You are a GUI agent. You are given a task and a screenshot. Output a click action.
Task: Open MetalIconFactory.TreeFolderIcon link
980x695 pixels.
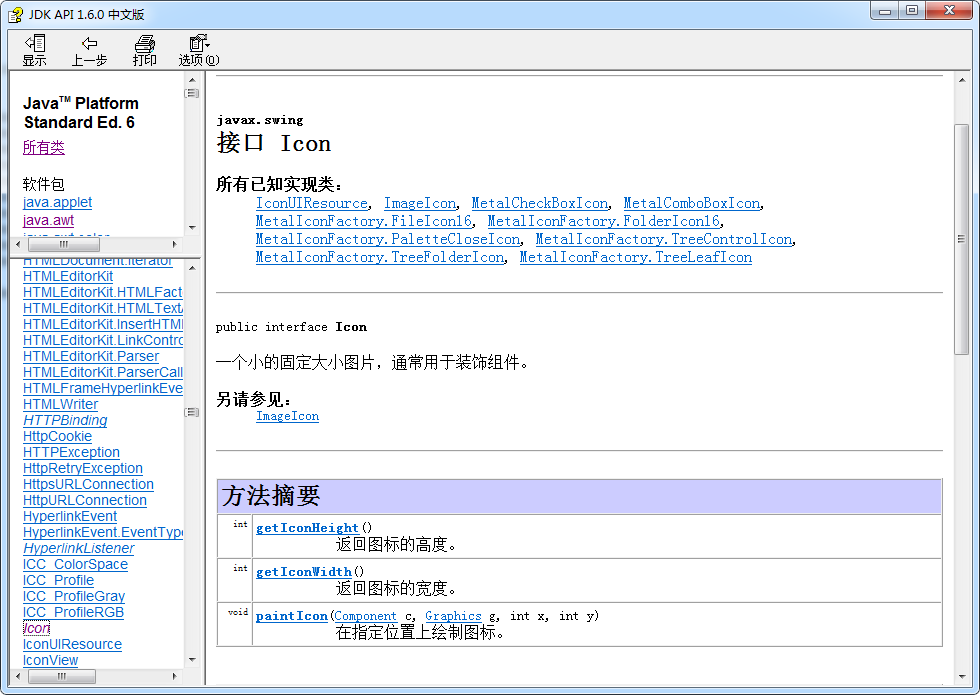tap(380, 258)
